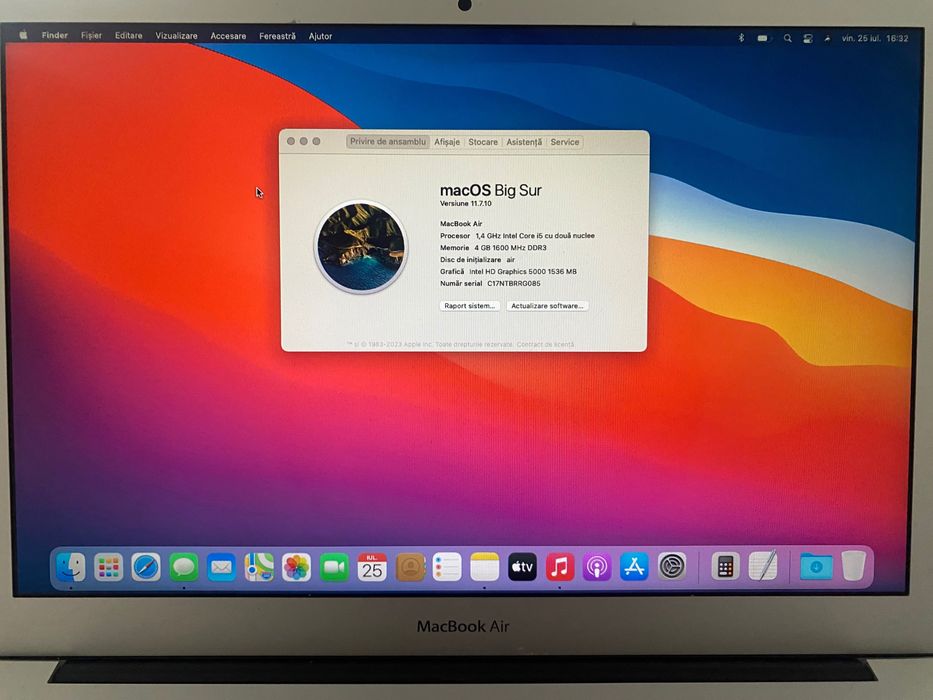Open Launchpad in the Dock

(x=108, y=567)
